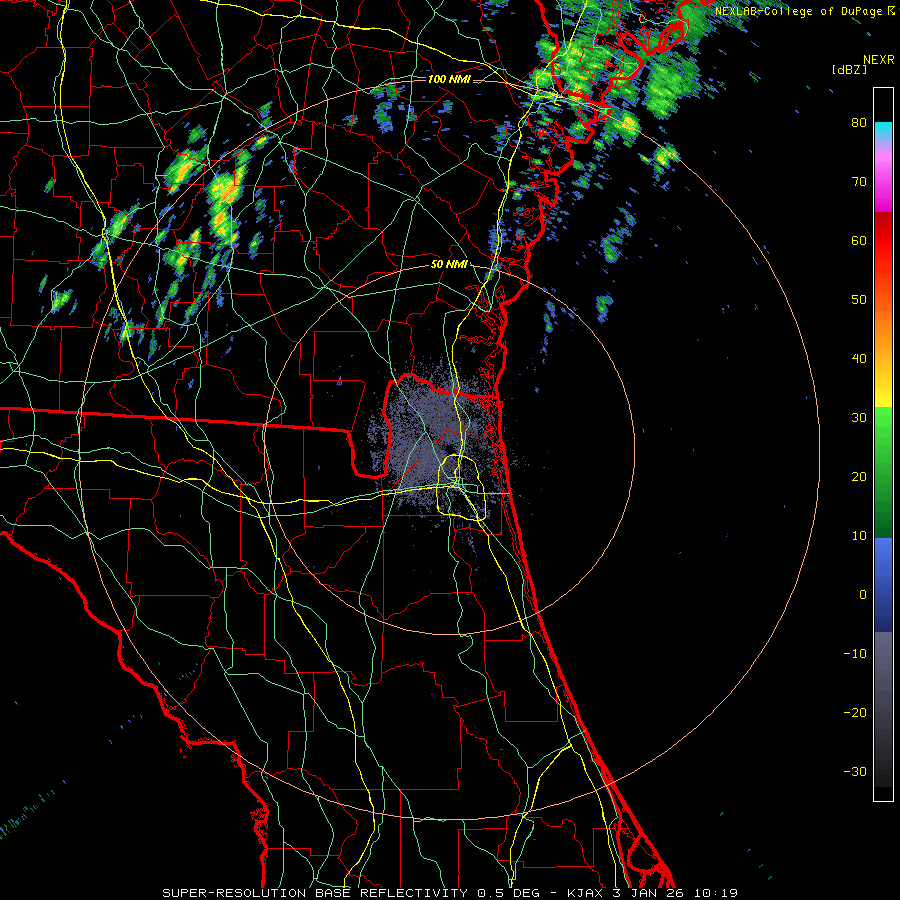Click the 20 value on dBZ scale

[859, 477]
